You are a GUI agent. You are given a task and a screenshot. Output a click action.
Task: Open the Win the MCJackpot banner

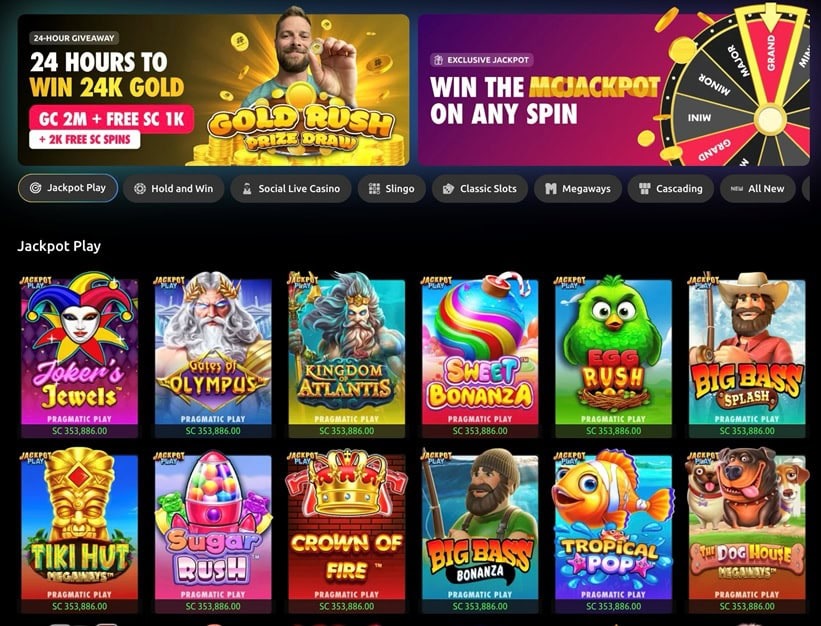click(x=614, y=90)
